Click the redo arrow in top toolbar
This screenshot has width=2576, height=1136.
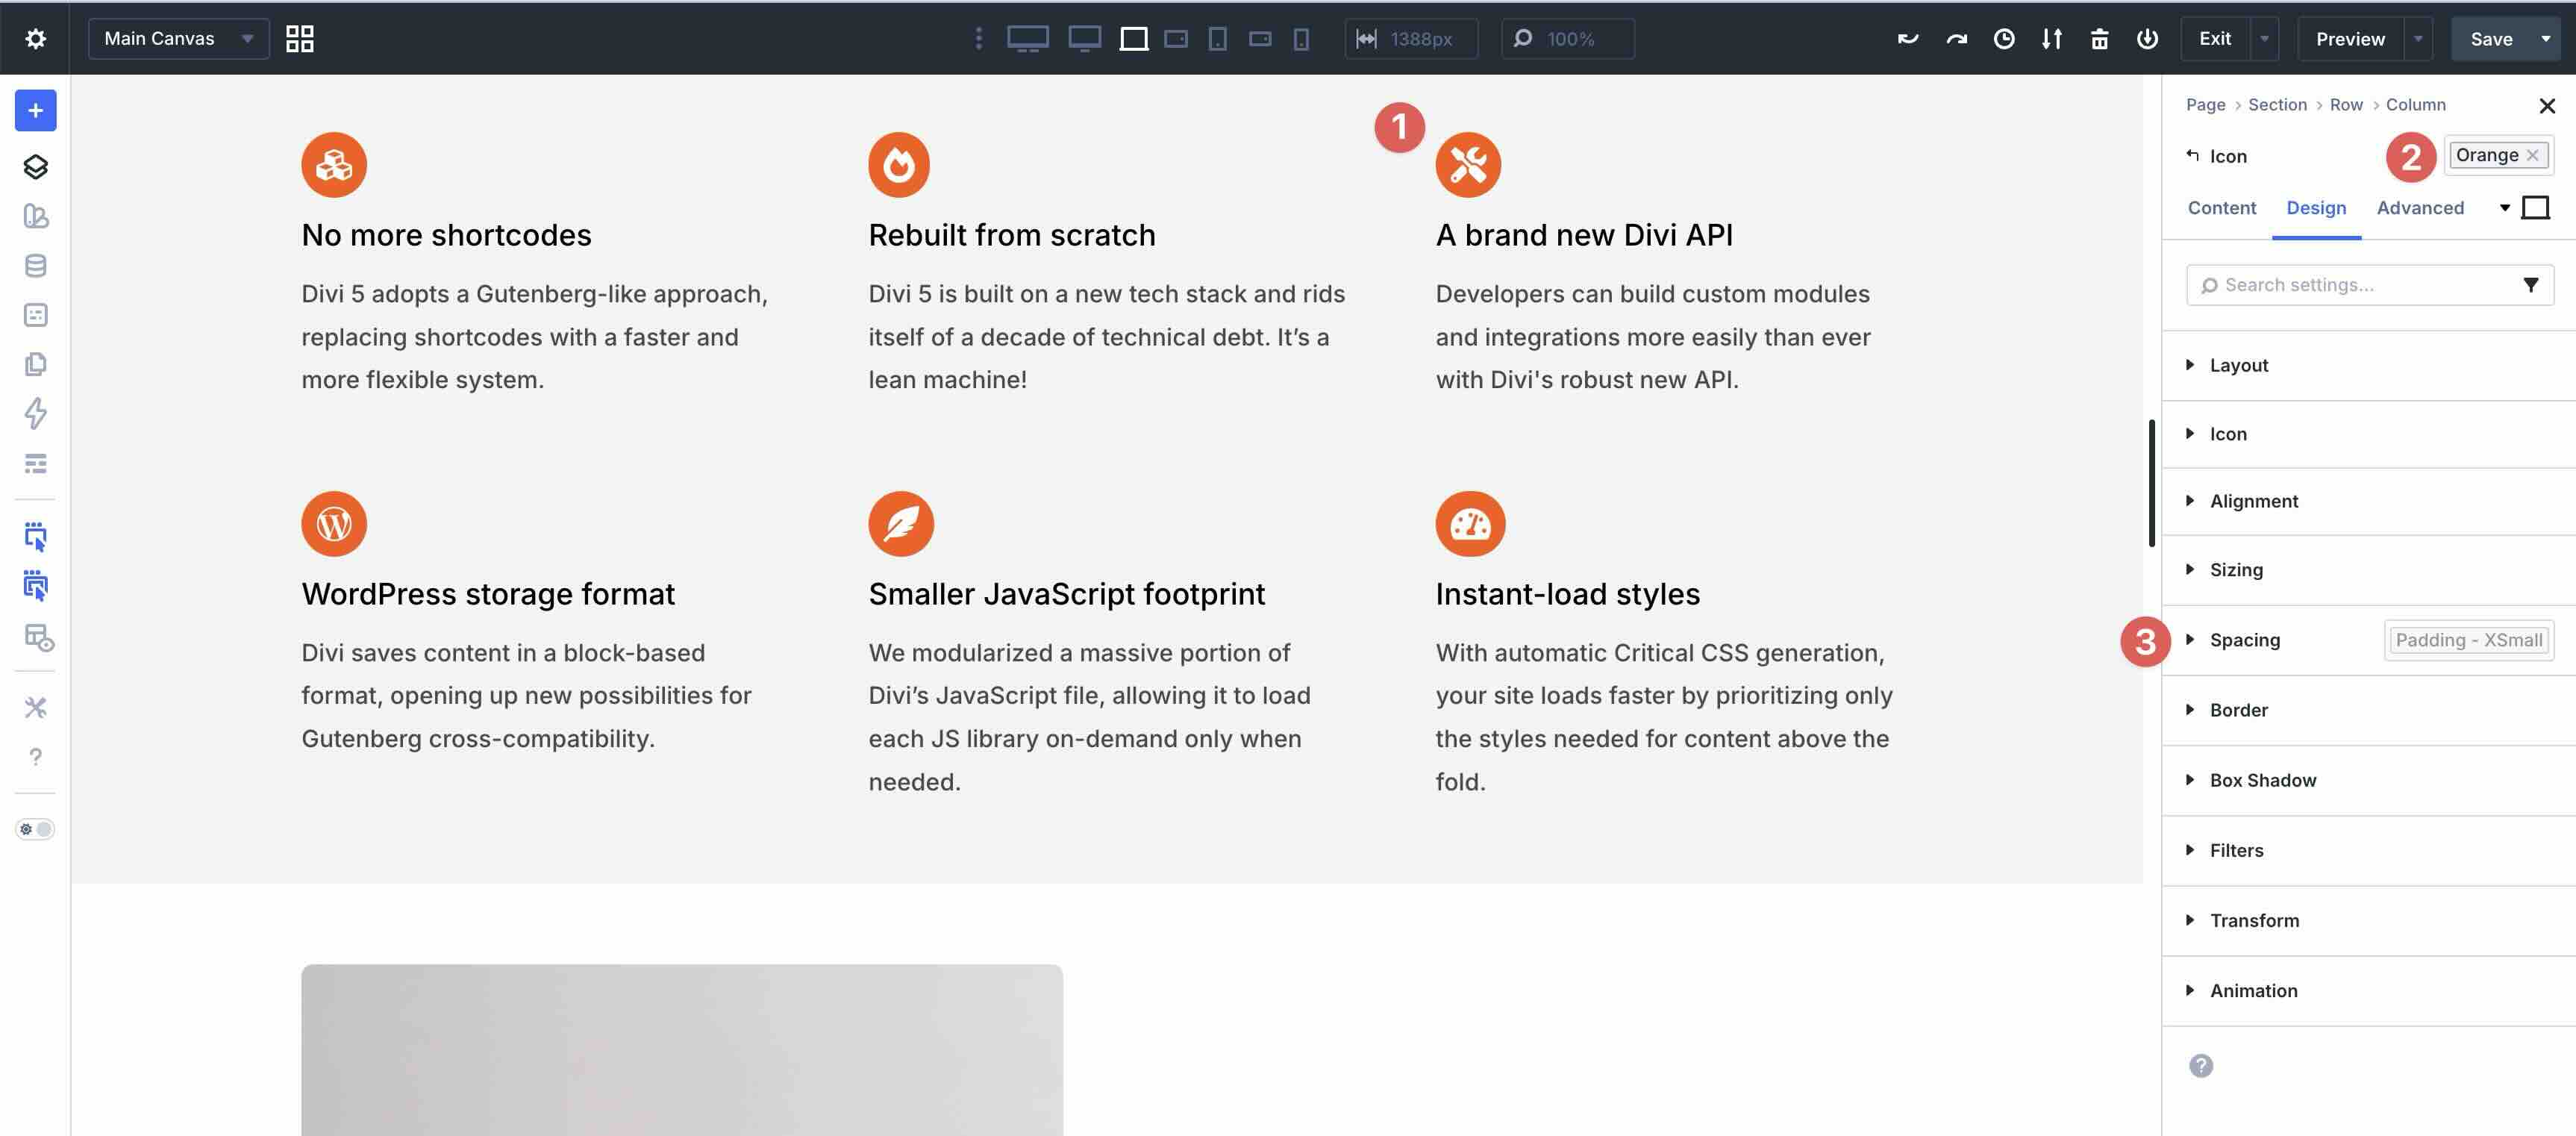coord(1956,39)
